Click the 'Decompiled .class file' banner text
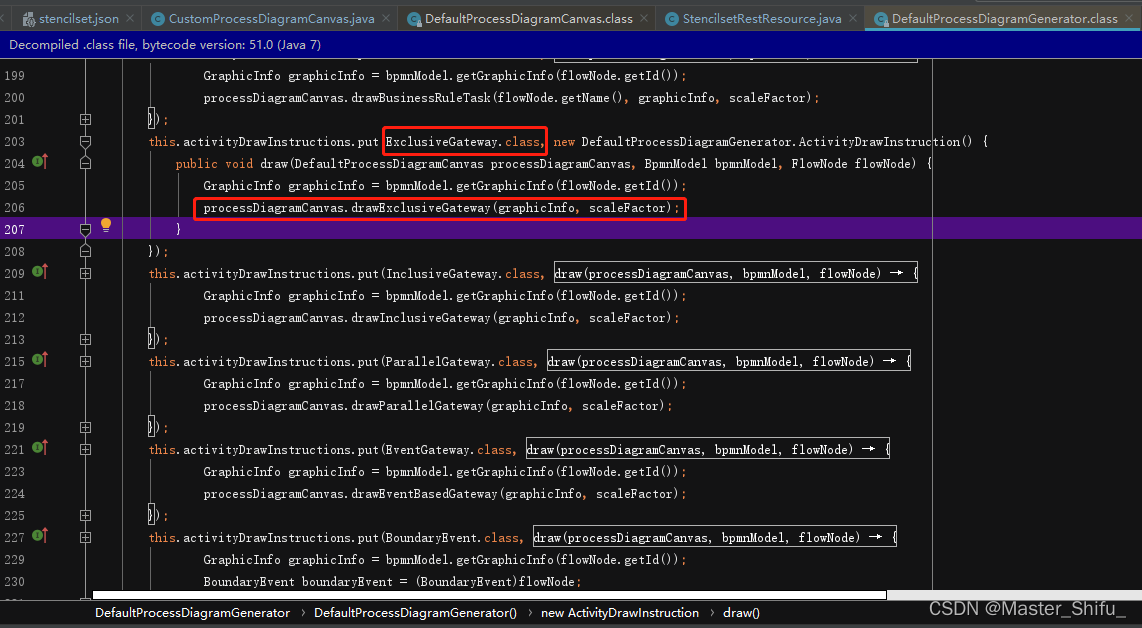 pyautogui.click(x=165, y=44)
